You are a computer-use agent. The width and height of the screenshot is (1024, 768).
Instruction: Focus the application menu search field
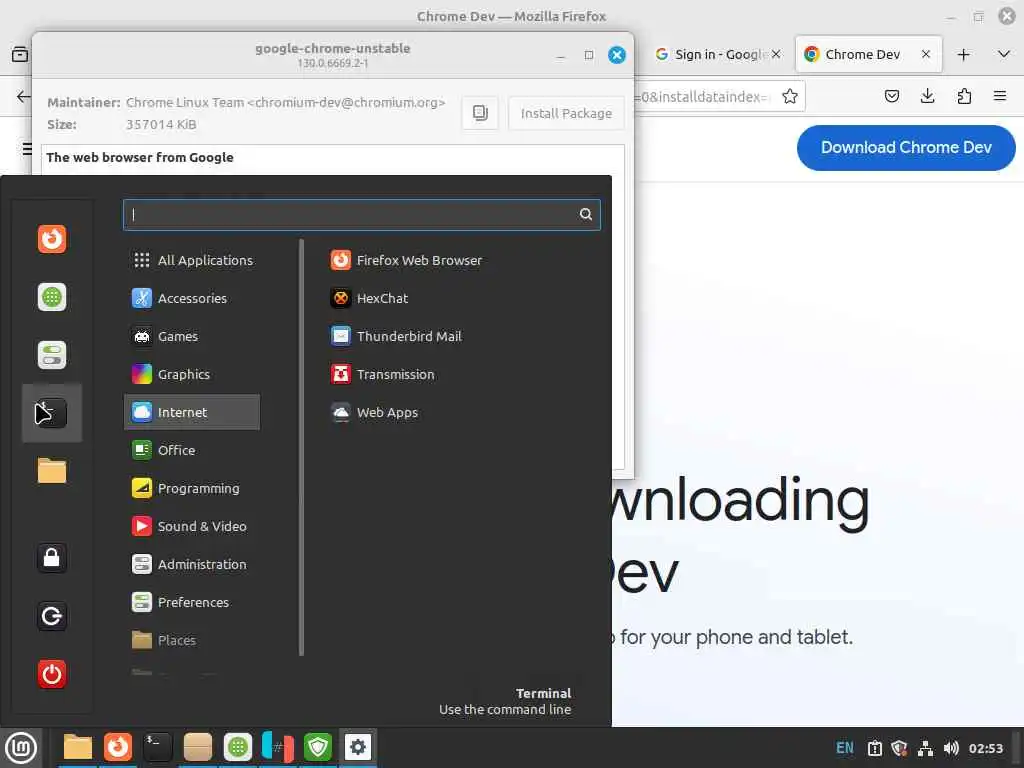coord(362,214)
